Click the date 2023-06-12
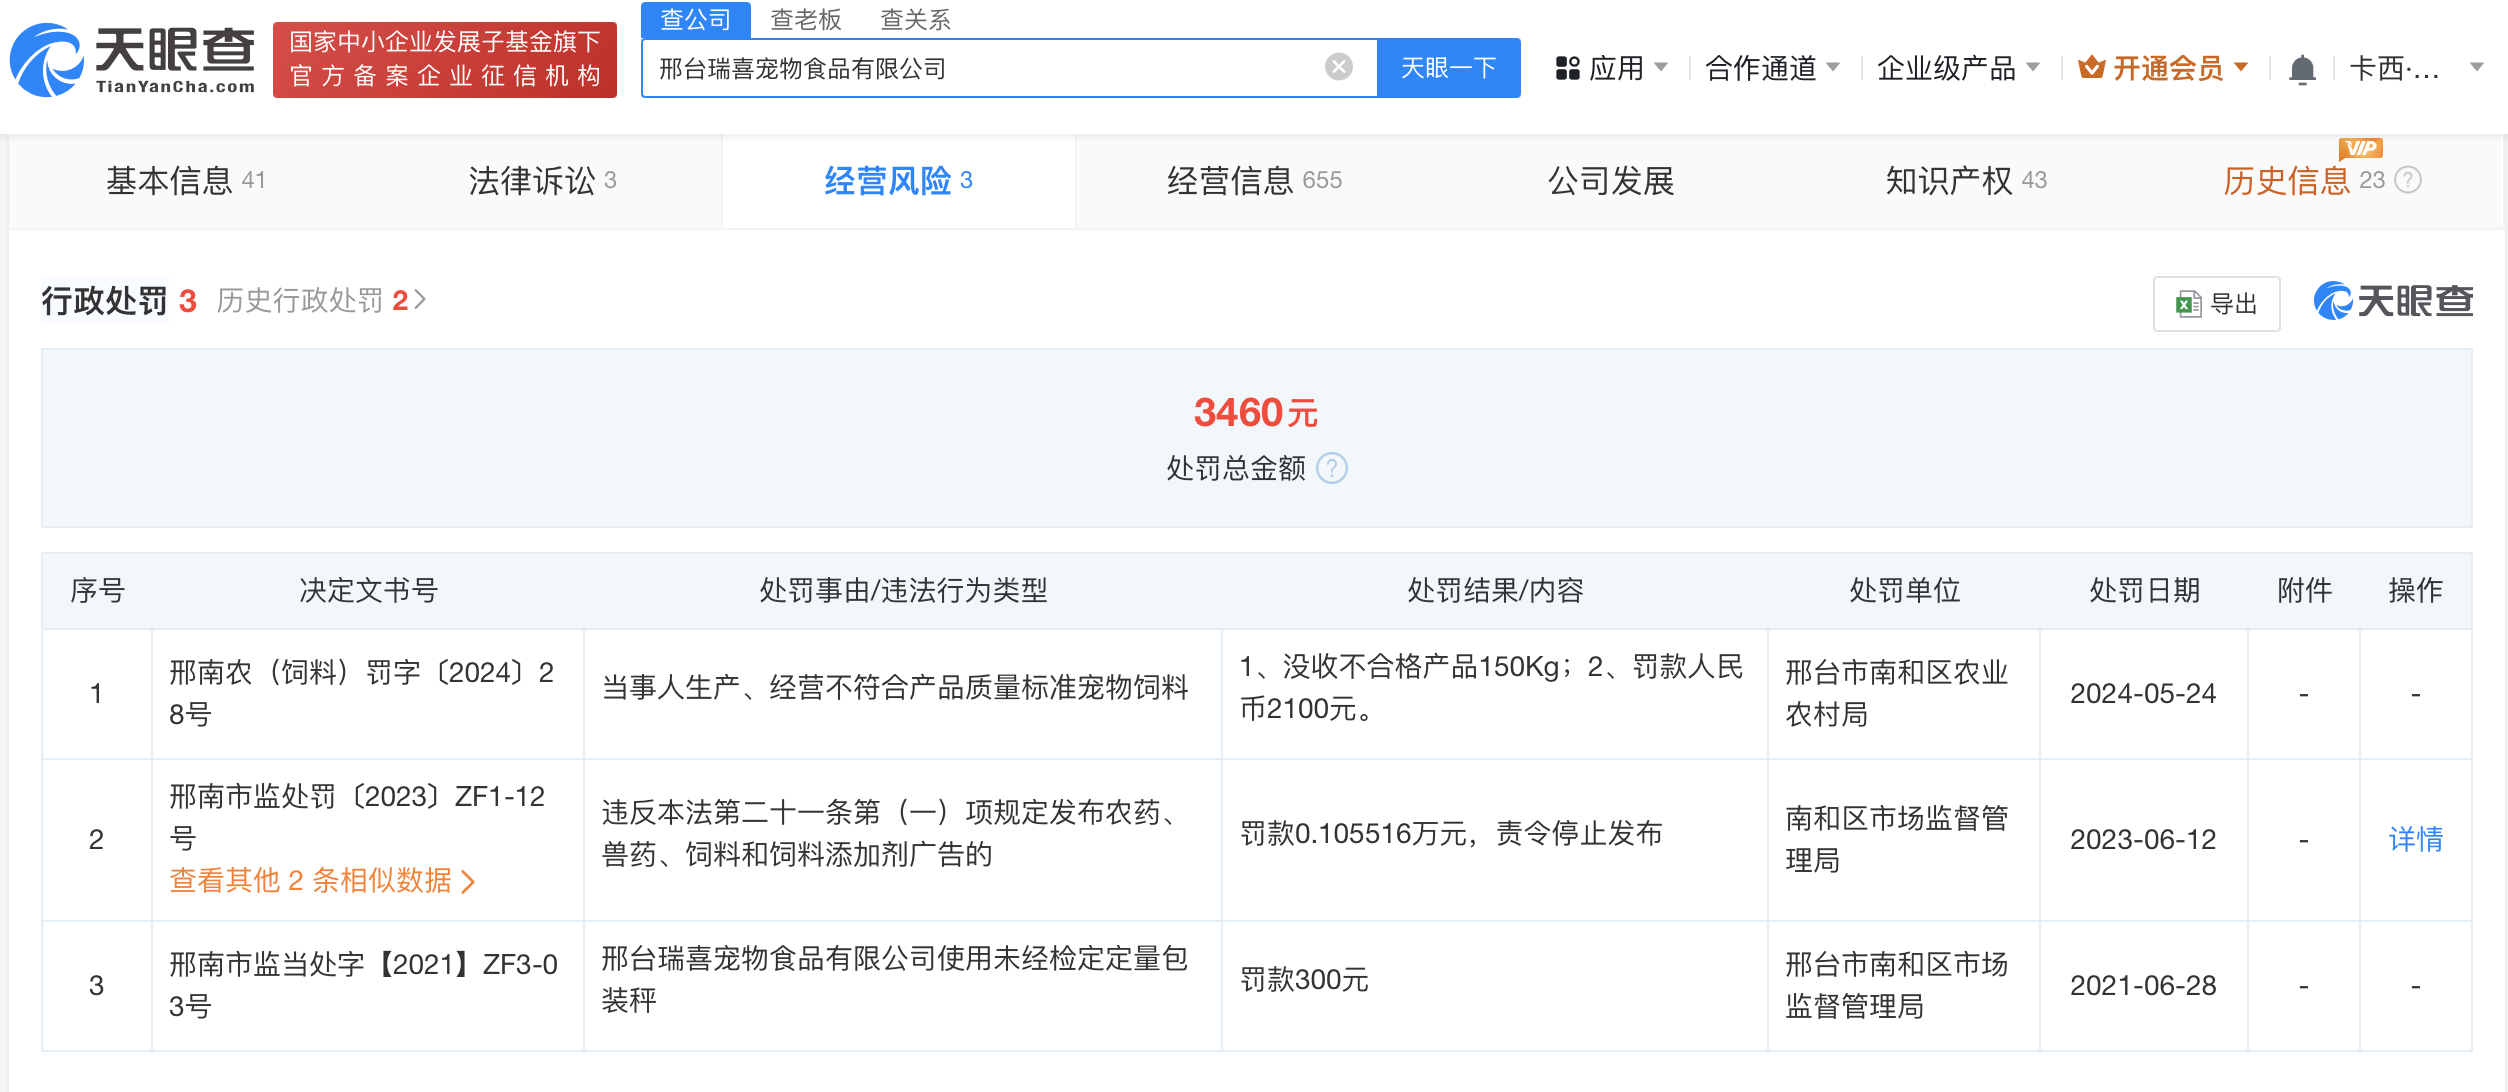This screenshot has width=2508, height=1092. click(2143, 839)
